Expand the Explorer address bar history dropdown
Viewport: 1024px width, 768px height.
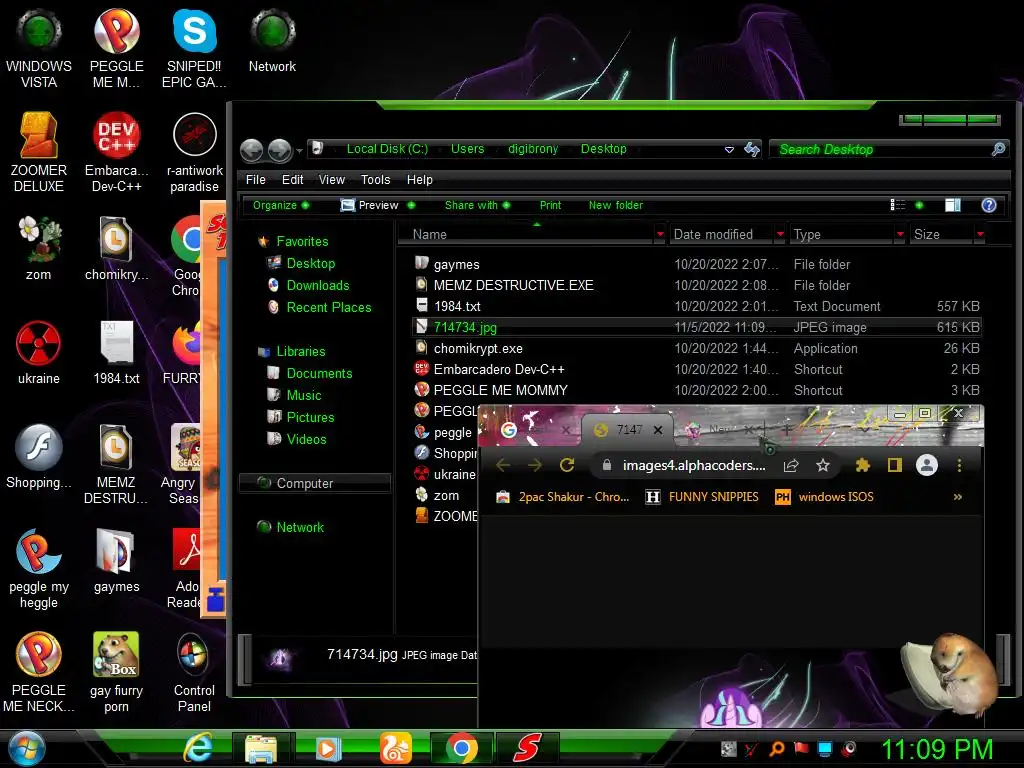pyautogui.click(x=729, y=150)
